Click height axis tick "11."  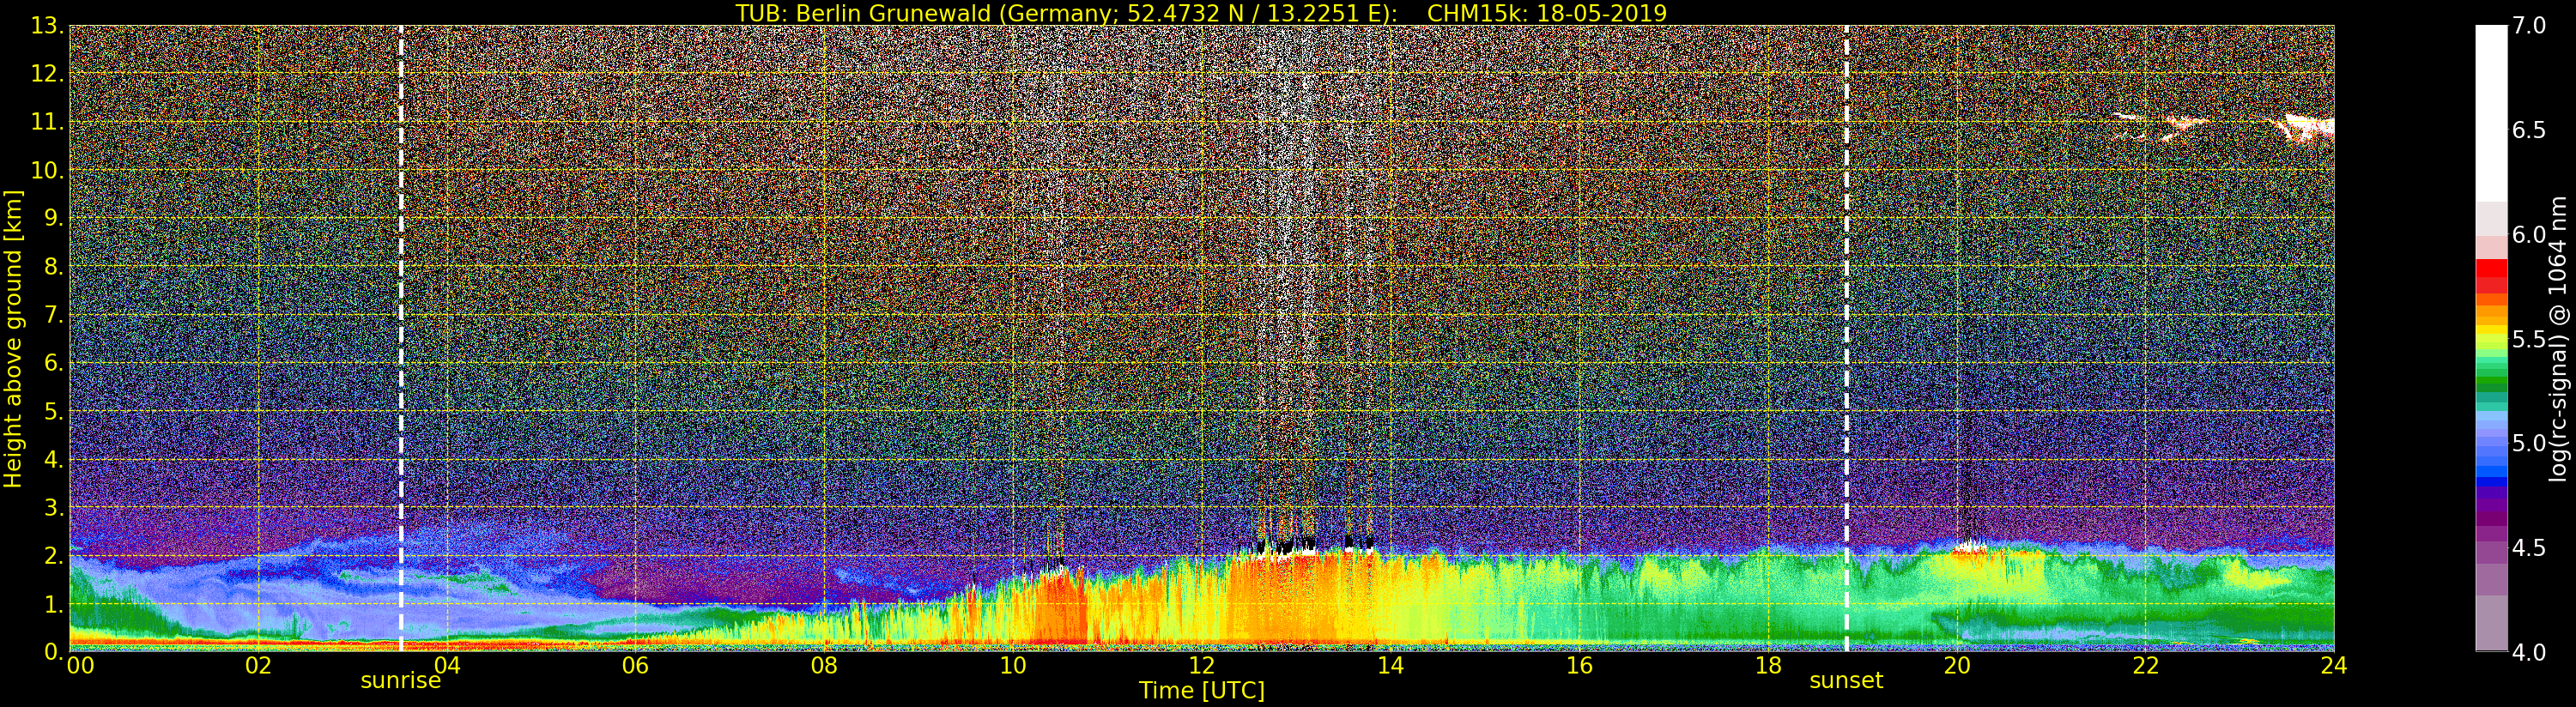[47, 122]
